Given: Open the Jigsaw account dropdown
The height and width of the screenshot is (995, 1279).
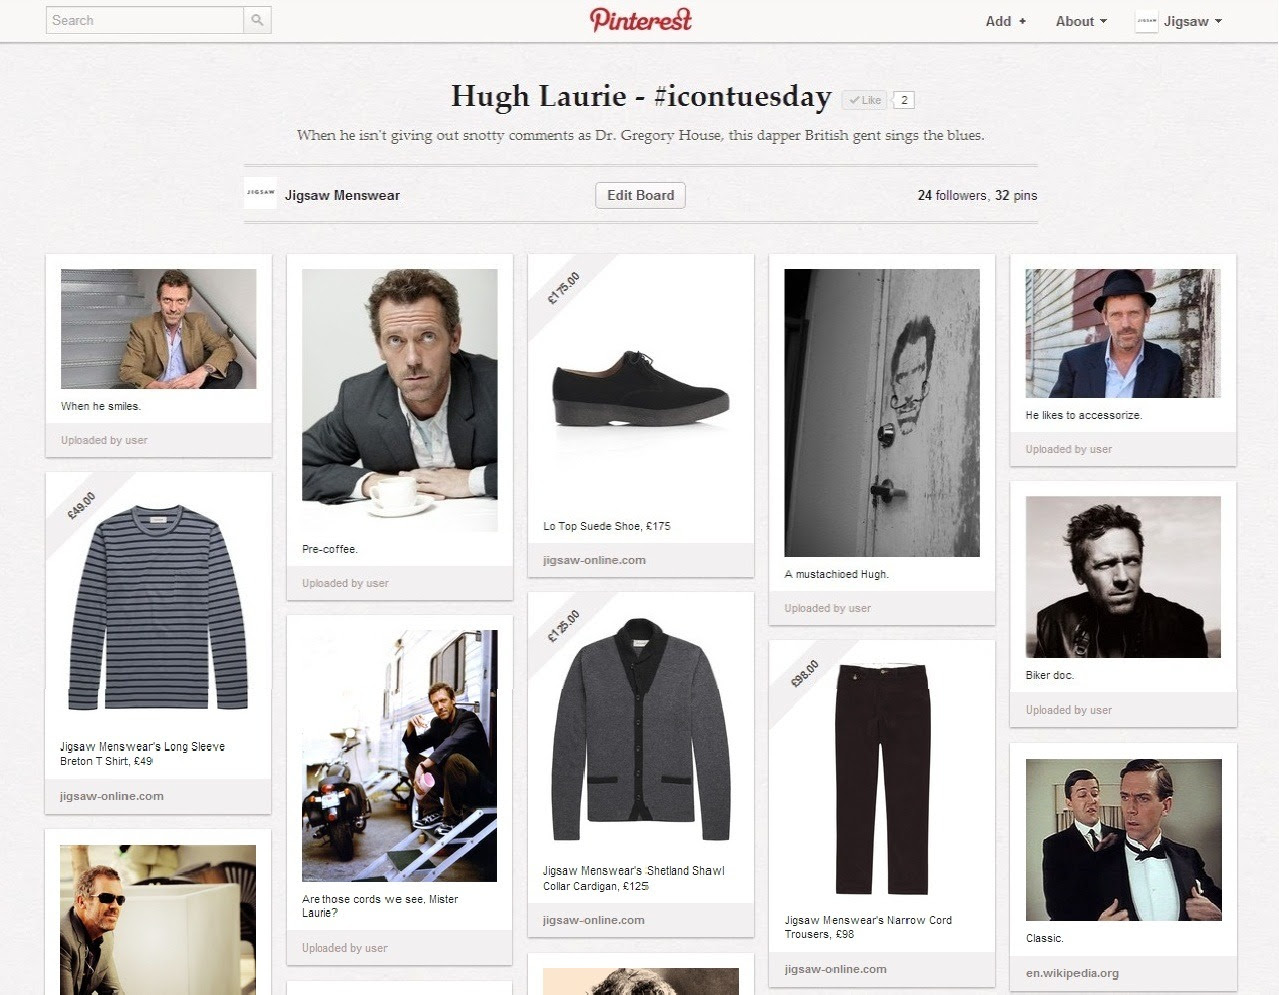Looking at the screenshot, I should click(x=1192, y=21).
